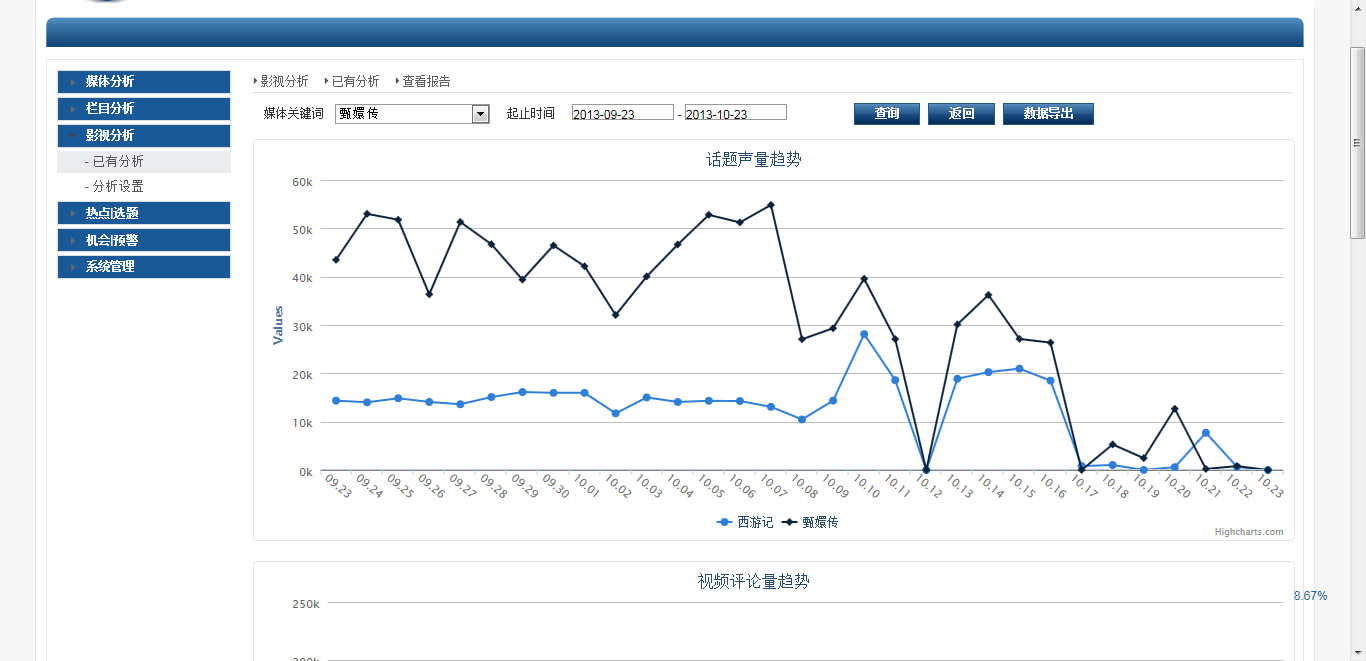Expand the 栏目分析 sidebar section
The height and width of the screenshot is (661, 1366).
pos(110,109)
